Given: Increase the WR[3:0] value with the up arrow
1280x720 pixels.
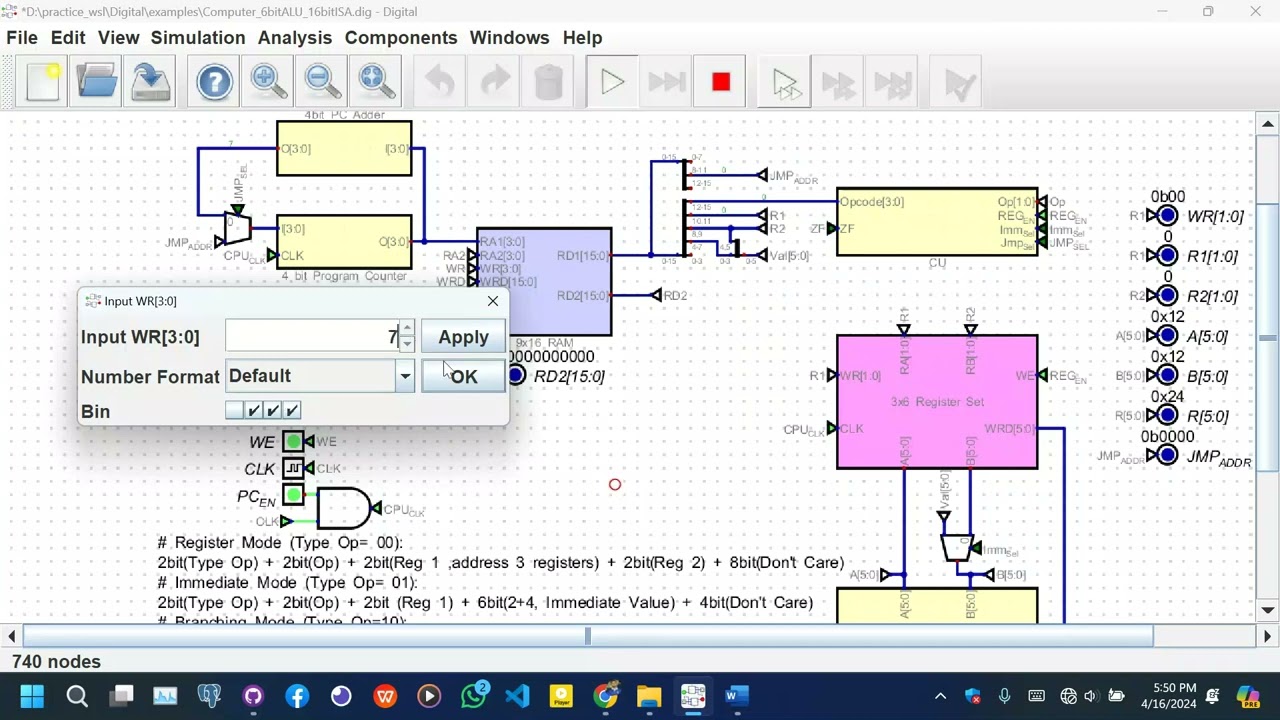Looking at the screenshot, I should coord(406,329).
